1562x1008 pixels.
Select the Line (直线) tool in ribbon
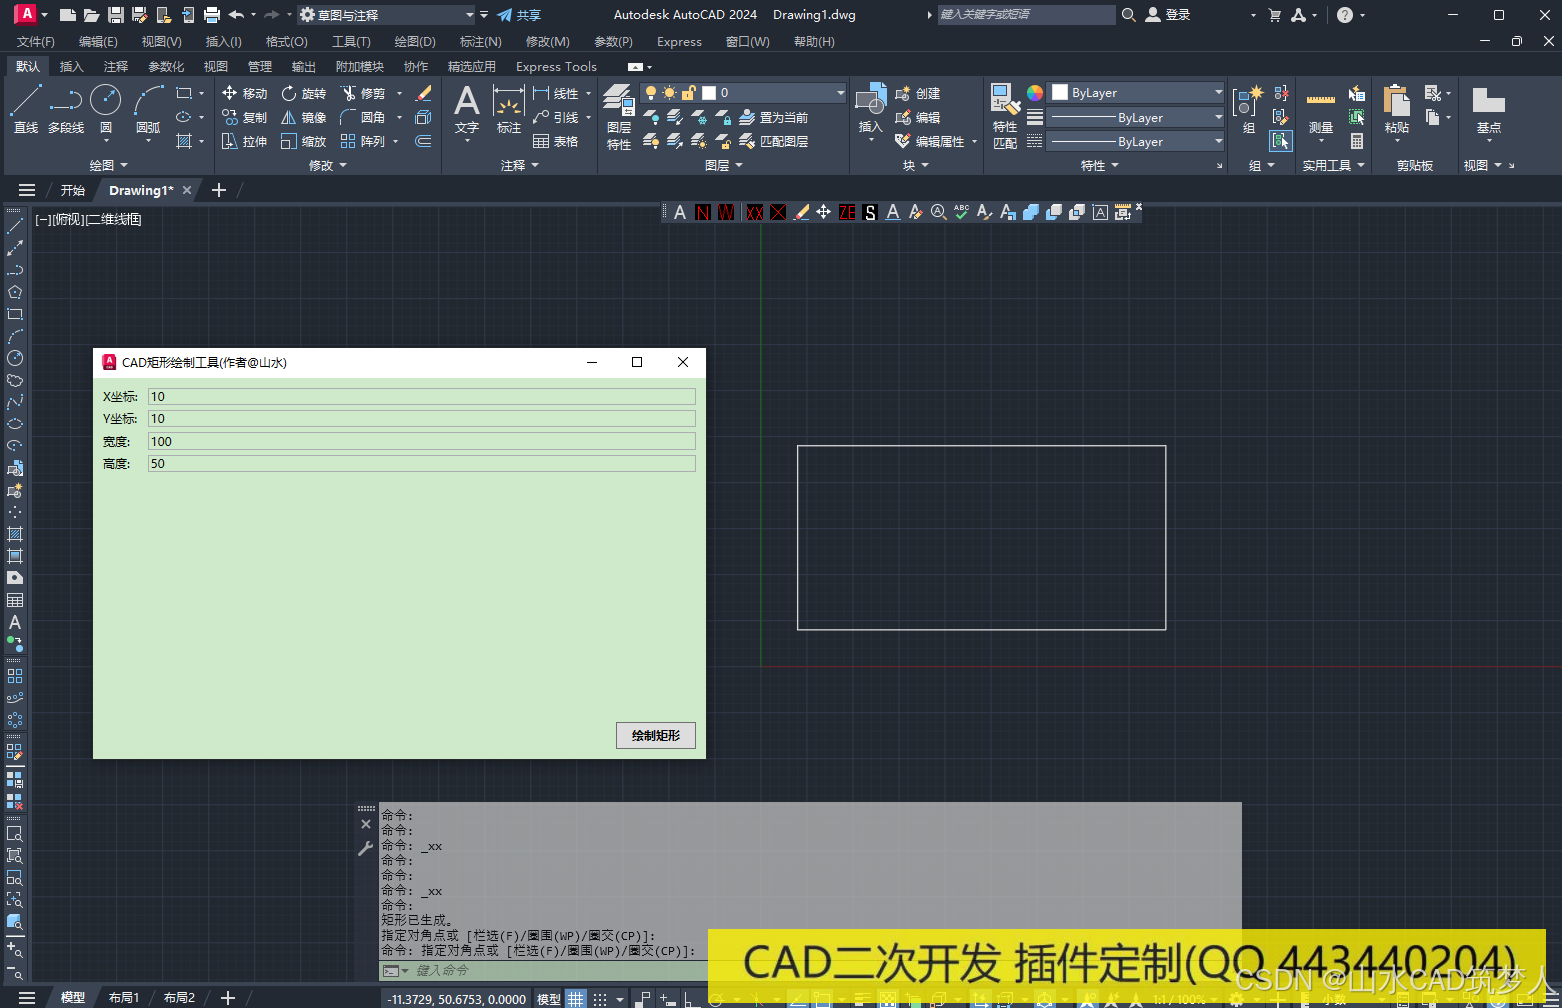point(26,108)
